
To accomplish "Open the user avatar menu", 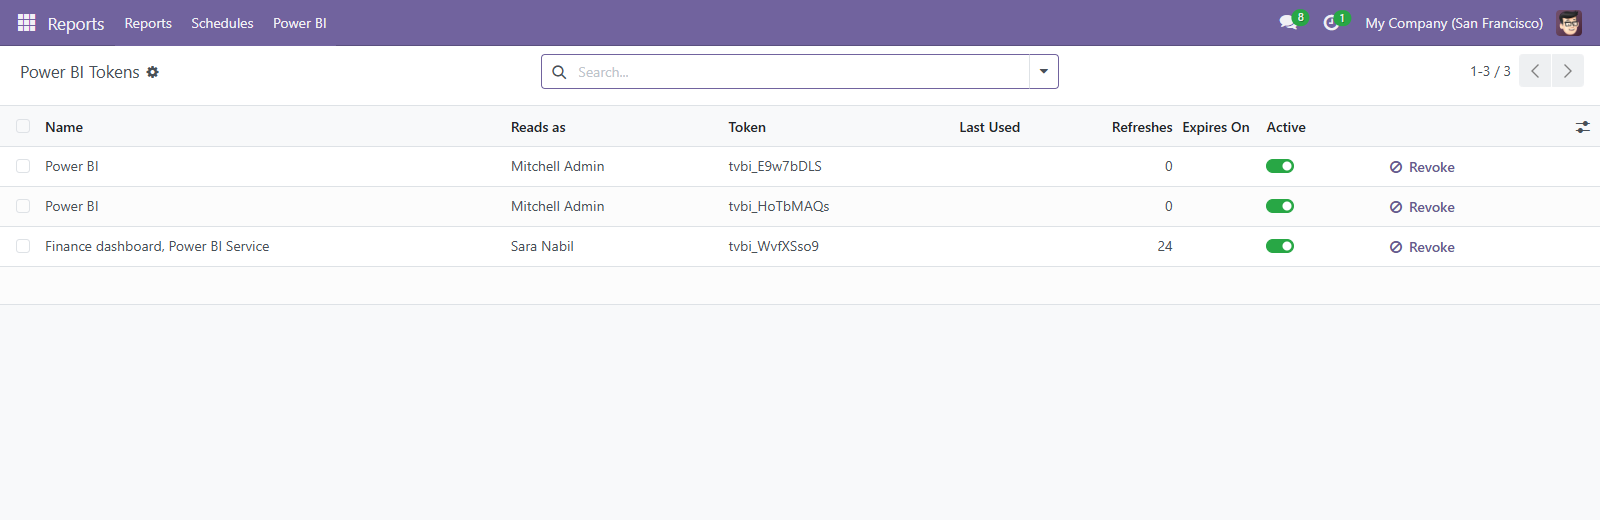I will [x=1569, y=23].
